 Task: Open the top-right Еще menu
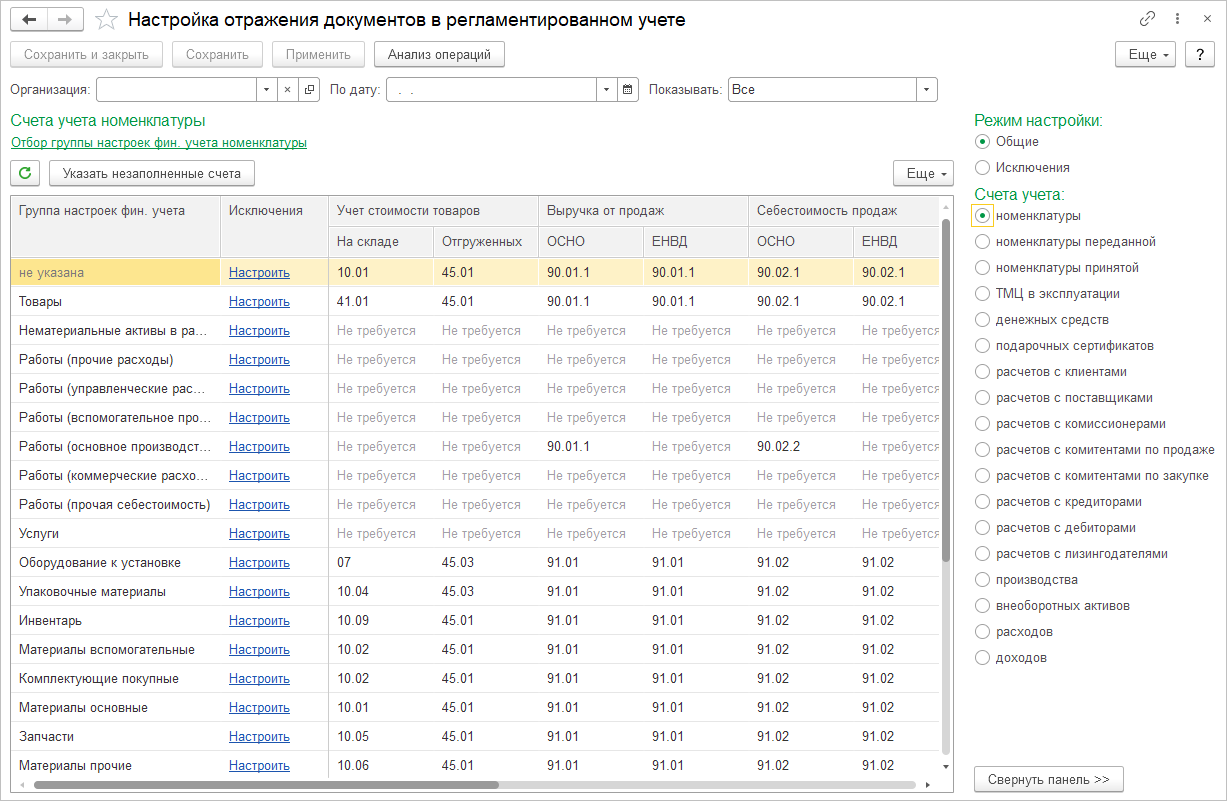[x=1145, y=54]
